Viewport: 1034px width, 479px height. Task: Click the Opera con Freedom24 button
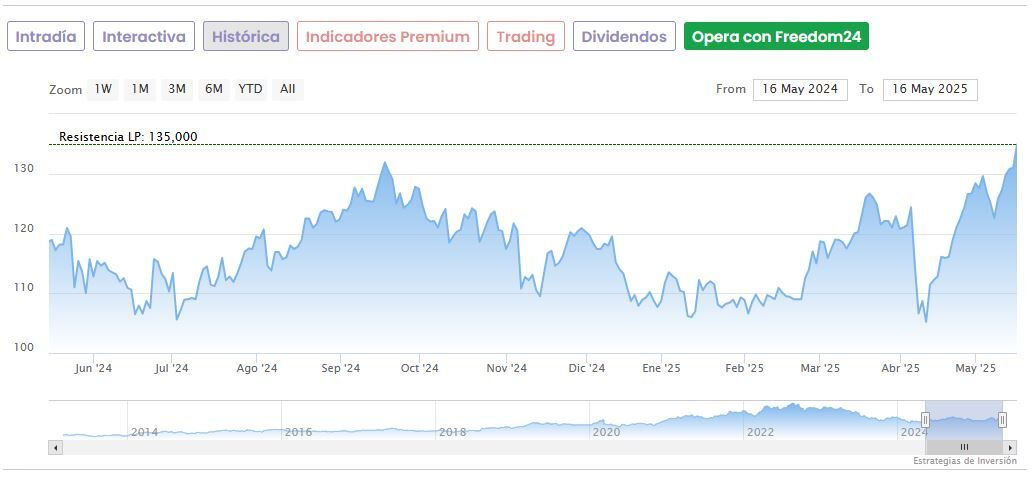pos(776,37)
